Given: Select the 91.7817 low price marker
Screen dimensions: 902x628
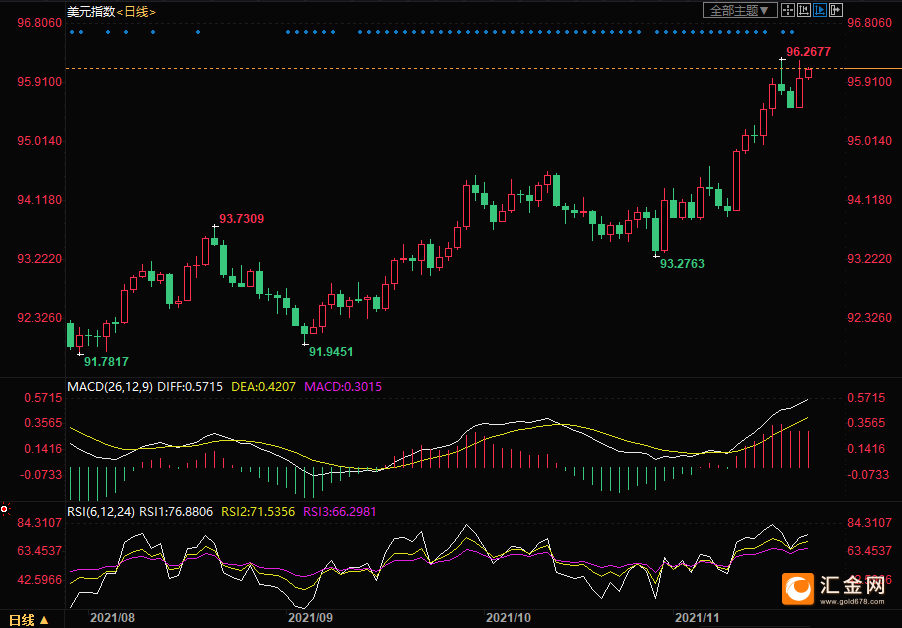Looking at the screenshot, I should (106, 362).
